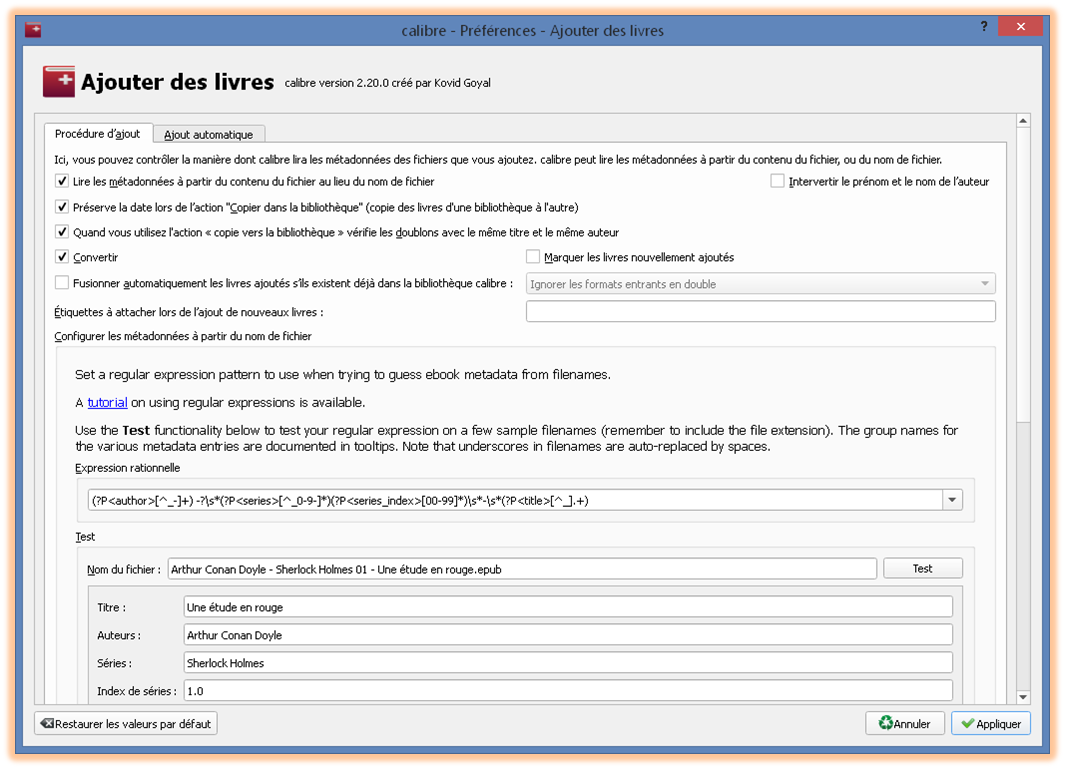Click the Auteurs result field
Screen dimensions: 1065x769
point(568,635)
